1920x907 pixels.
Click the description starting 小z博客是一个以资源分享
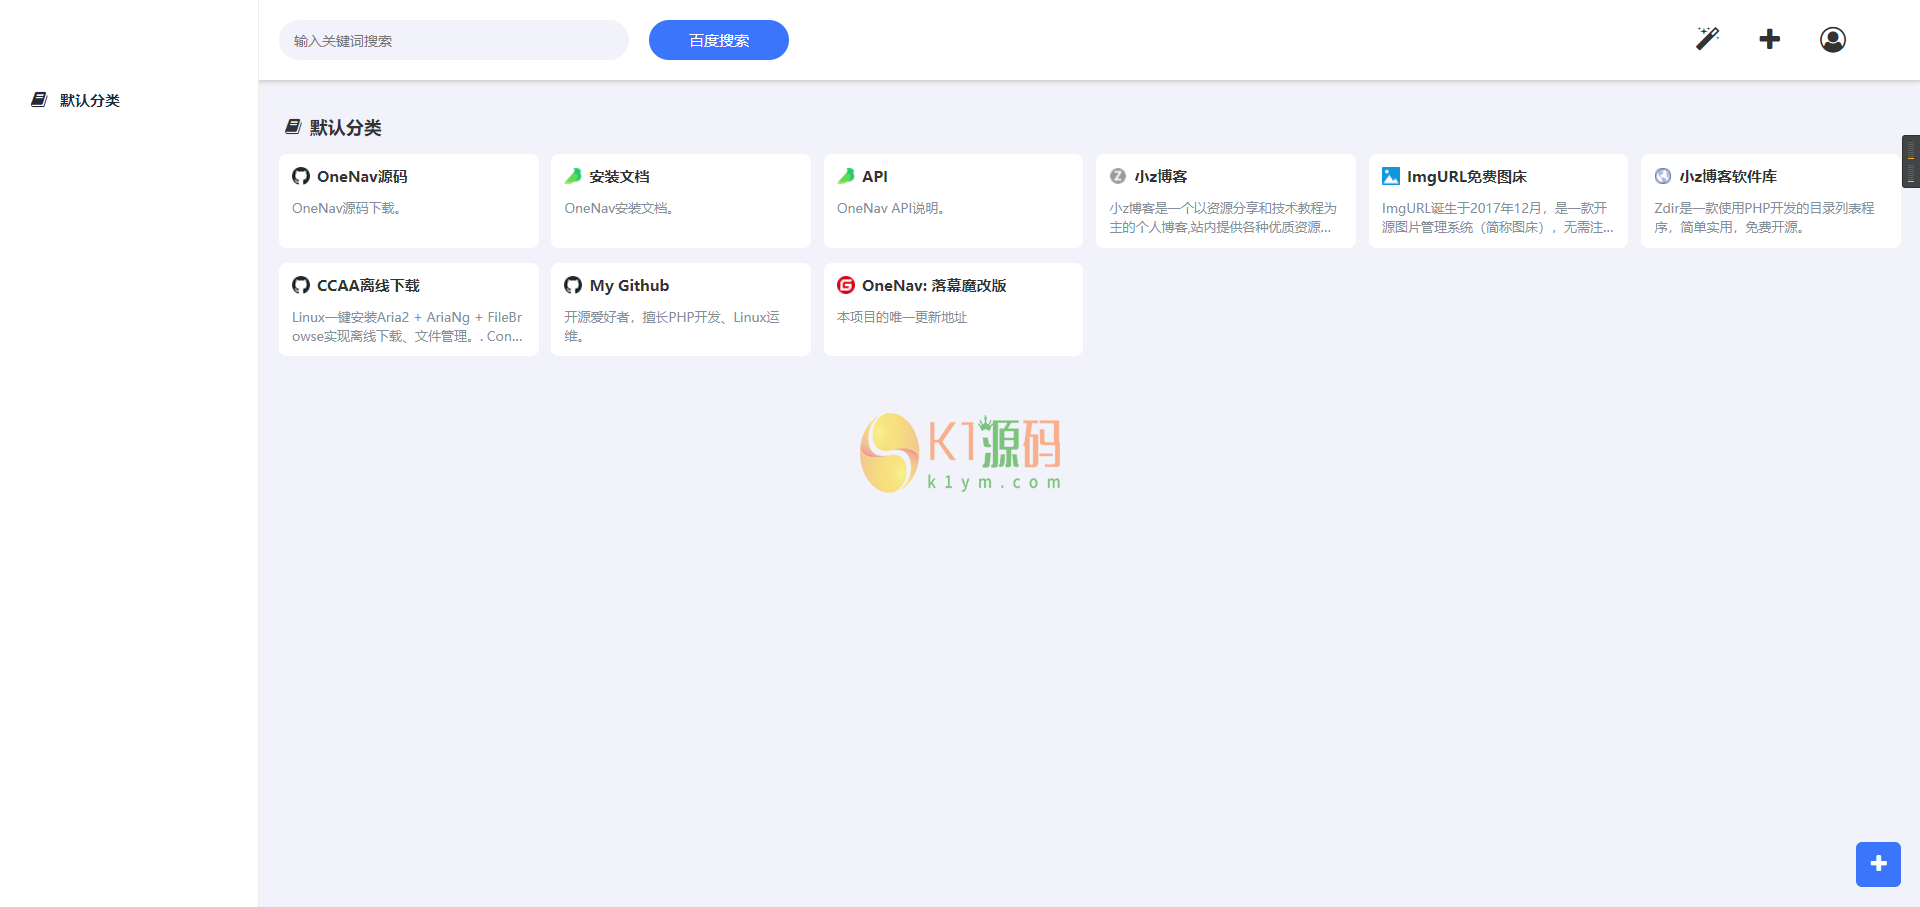pos(1223,218)
